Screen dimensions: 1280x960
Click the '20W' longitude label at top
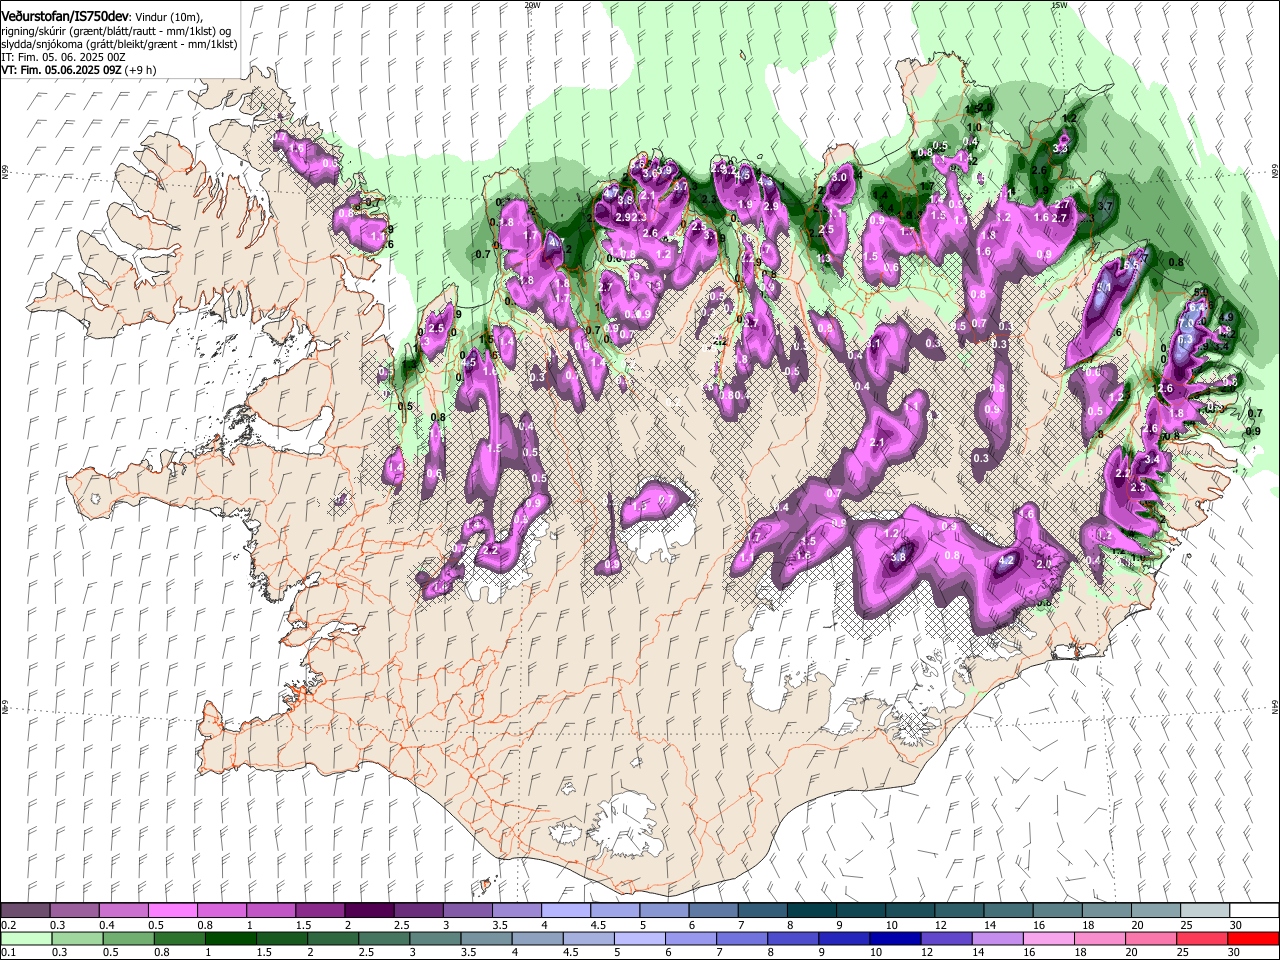[532, 5]
